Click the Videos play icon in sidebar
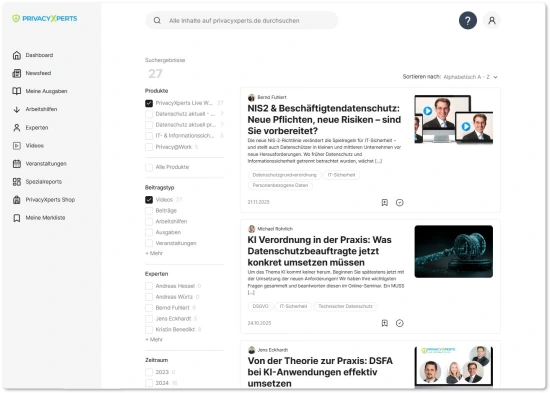 tap(16, 146)
